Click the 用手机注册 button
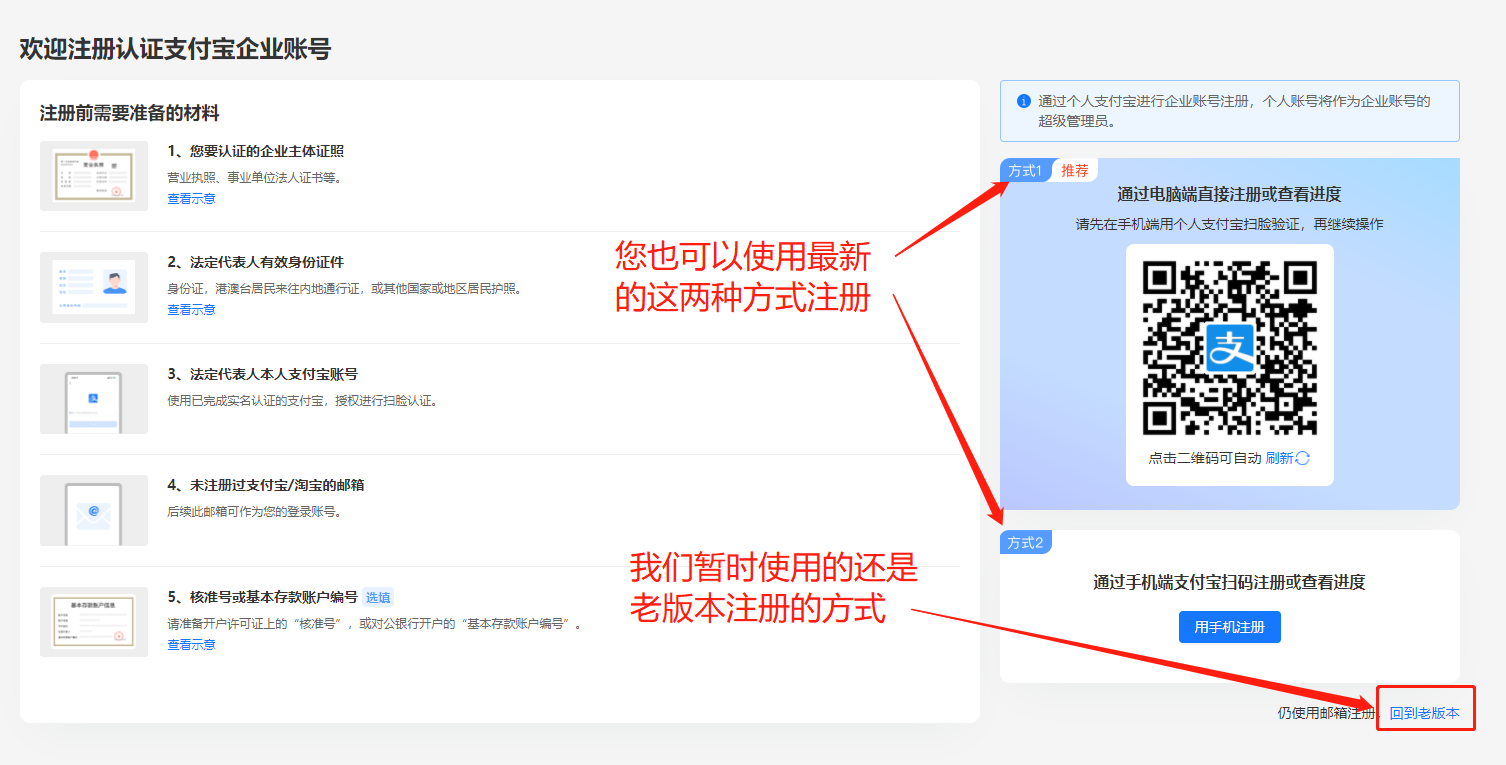Image resolution: width=1506 pixels, height=765 pixels. [1229, 627]
